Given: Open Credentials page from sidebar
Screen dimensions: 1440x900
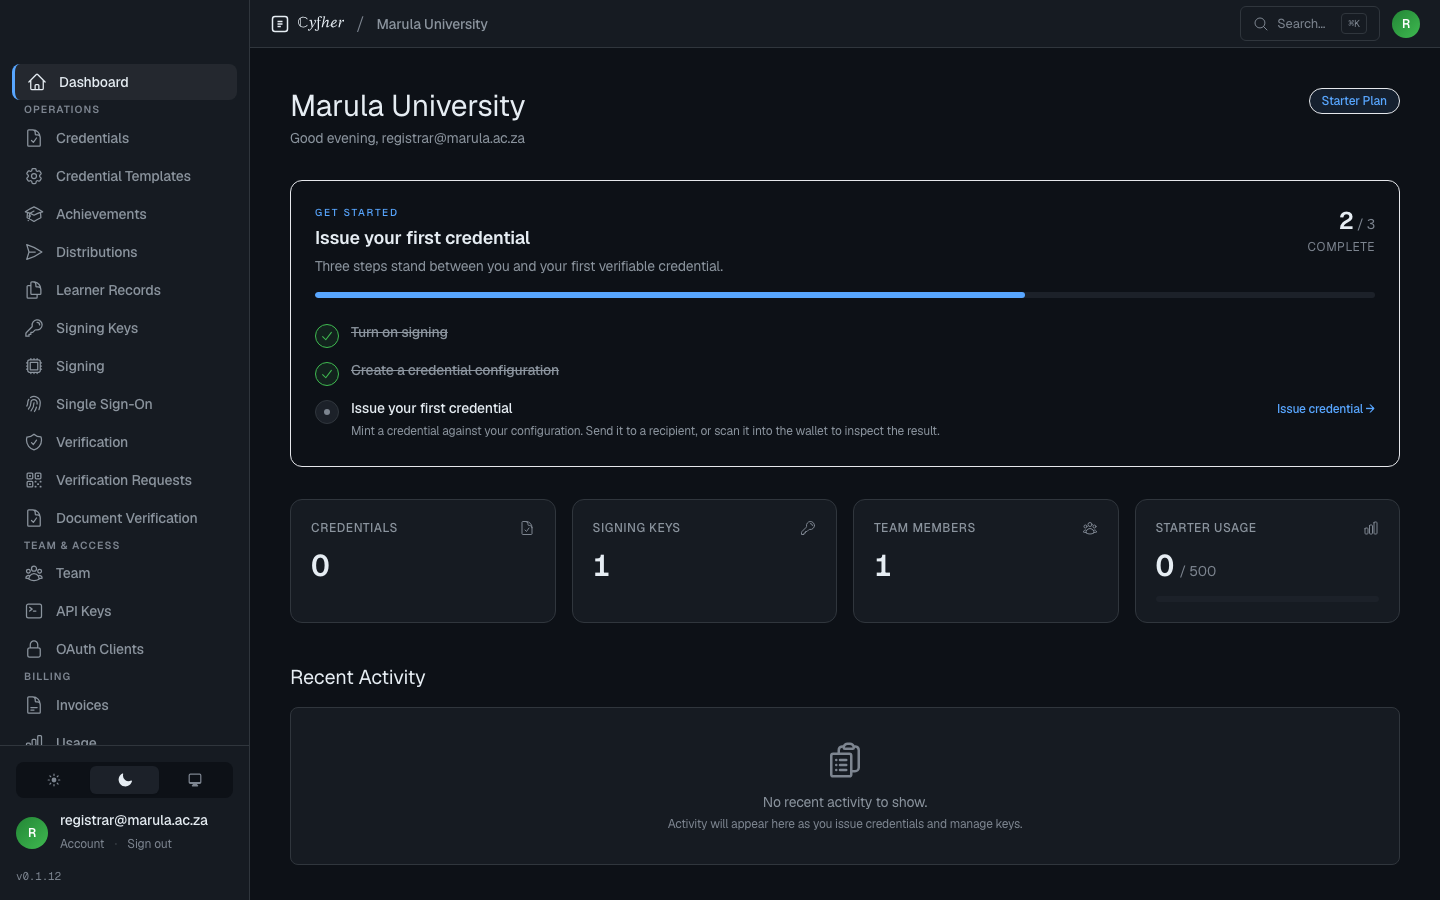Looking at the screenshot, I should click(x=125, y=138).
